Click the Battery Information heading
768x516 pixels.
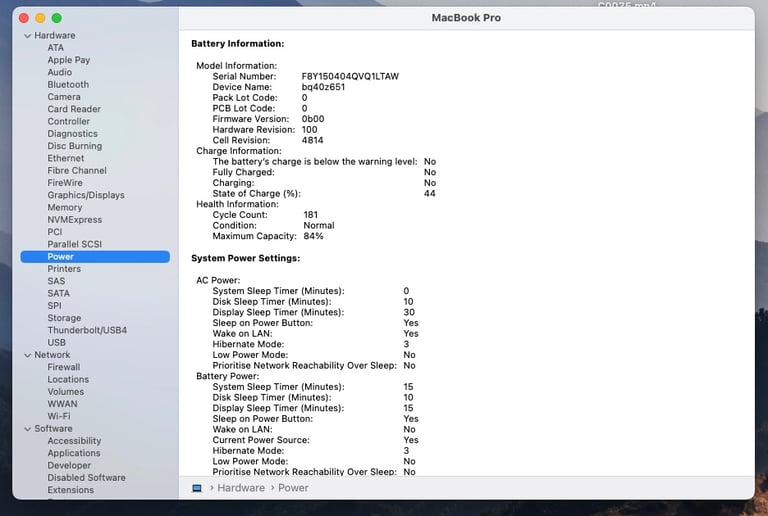238,44
